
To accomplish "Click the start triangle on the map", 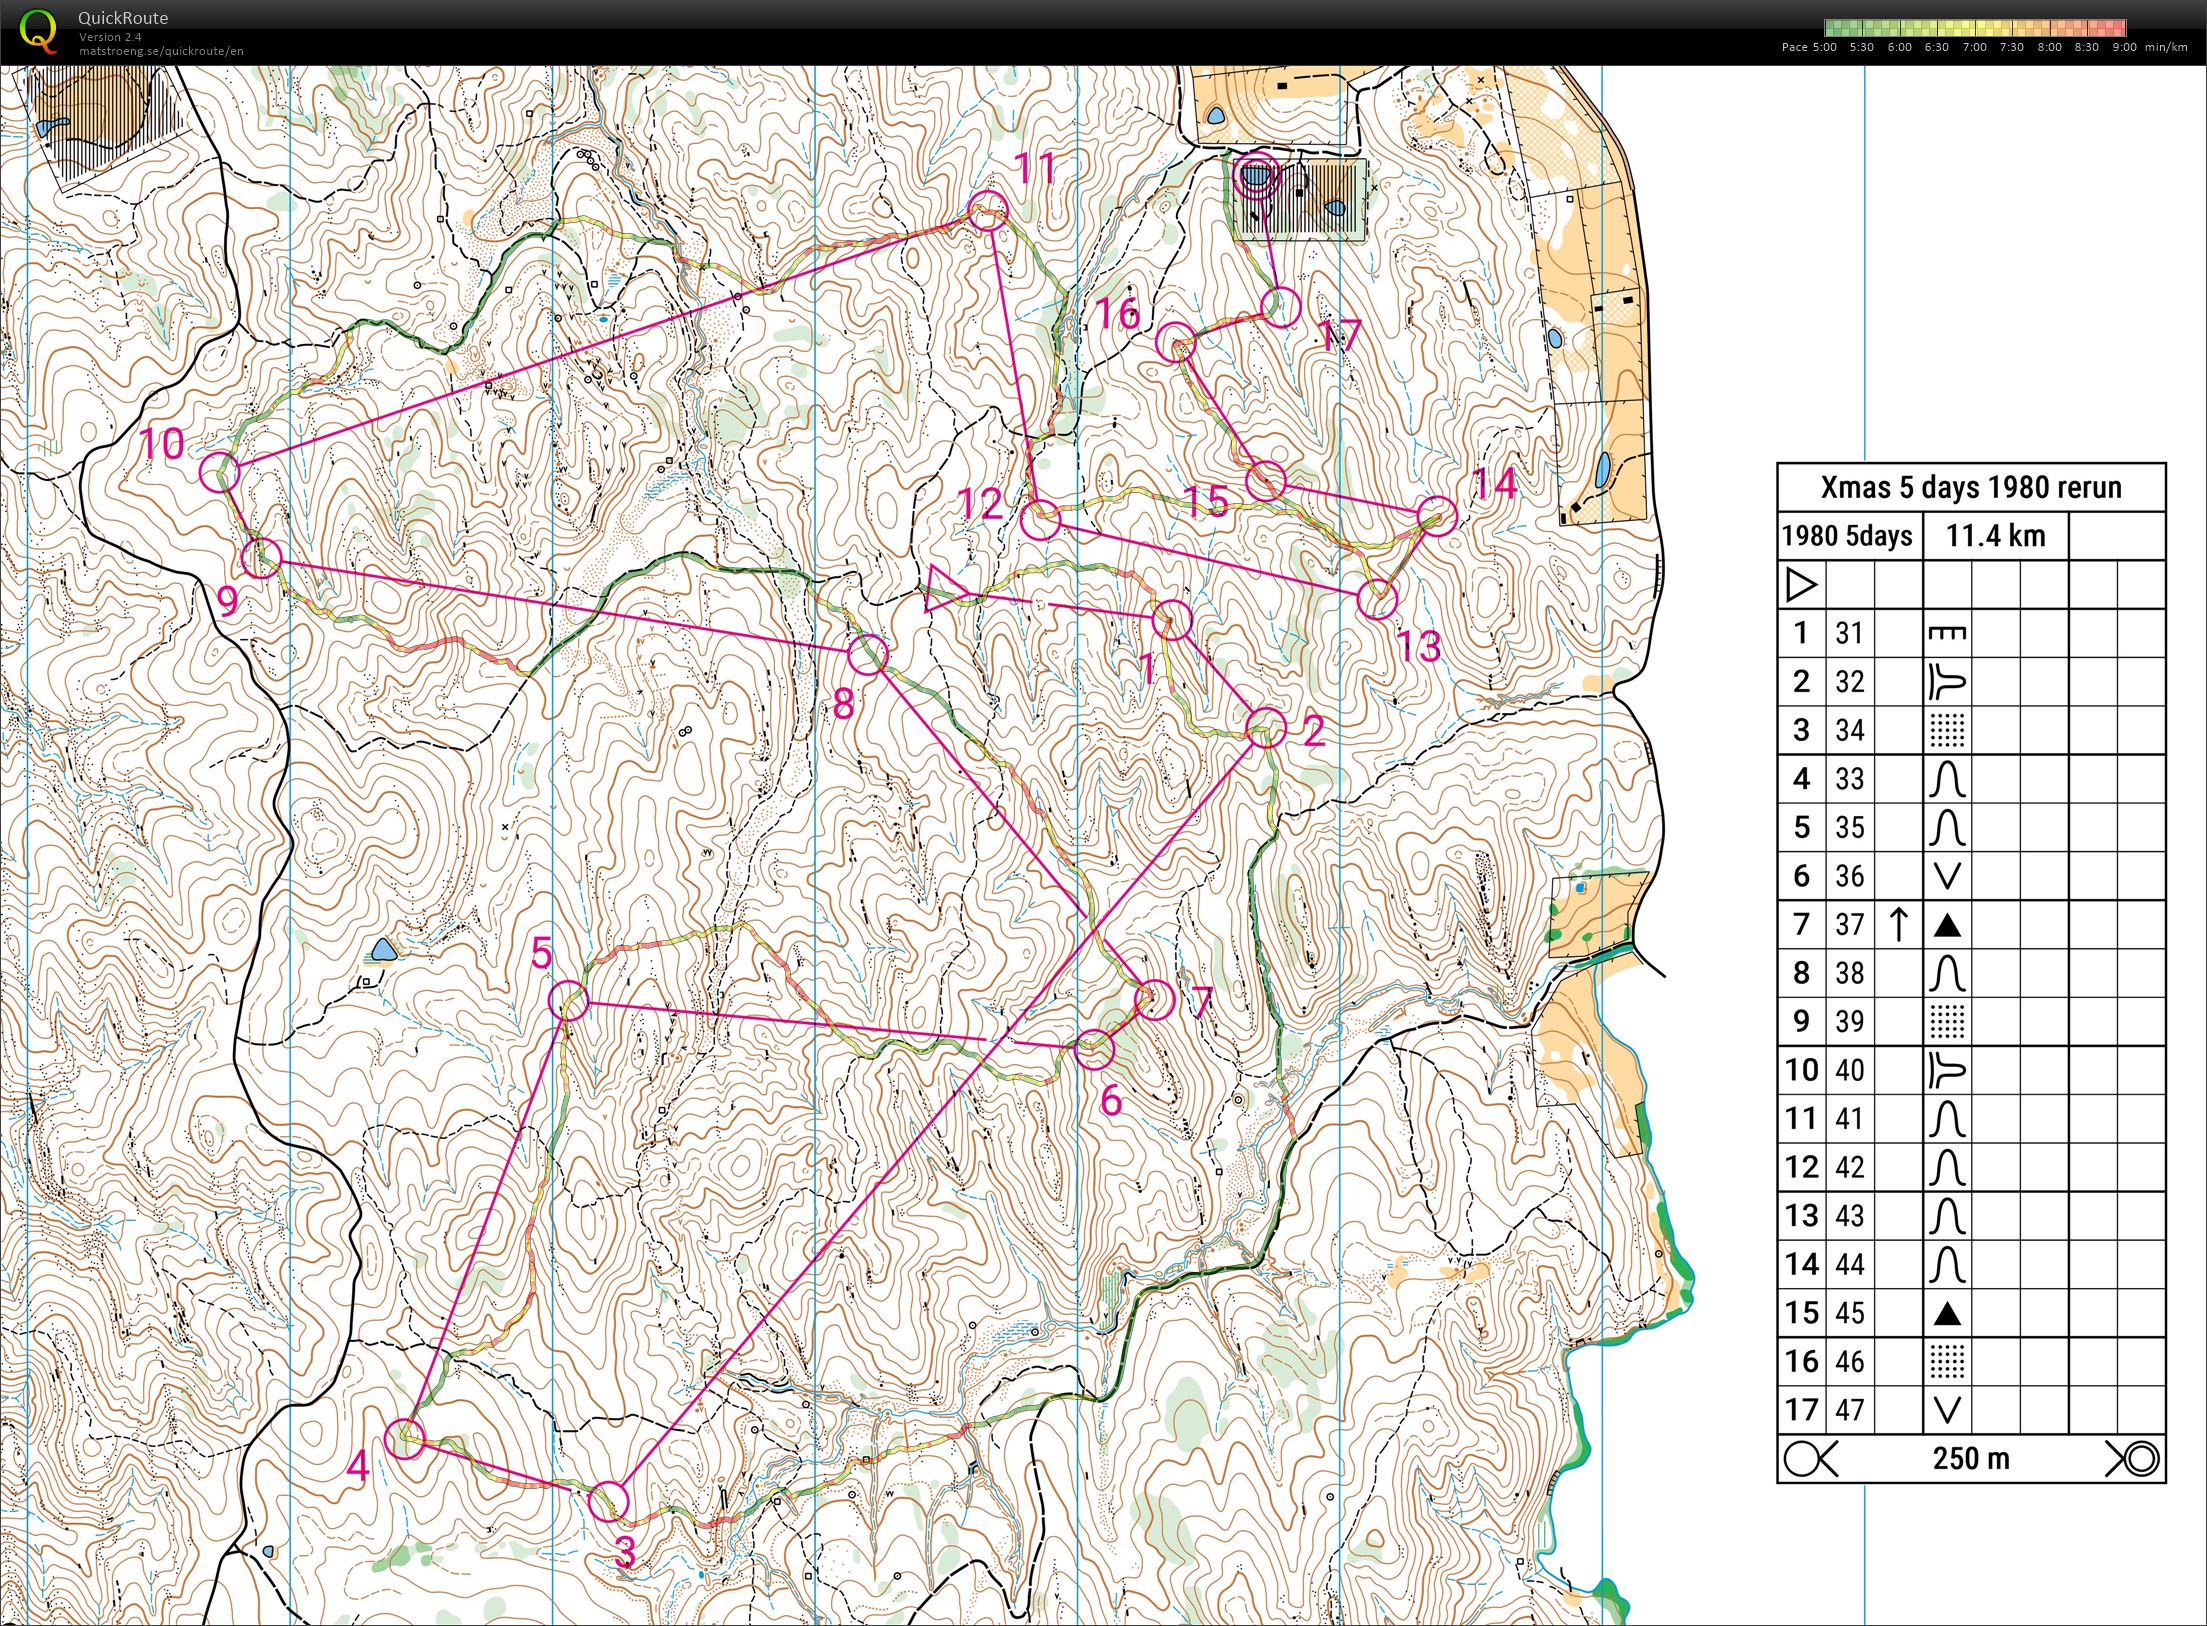I will pos(942,588).
